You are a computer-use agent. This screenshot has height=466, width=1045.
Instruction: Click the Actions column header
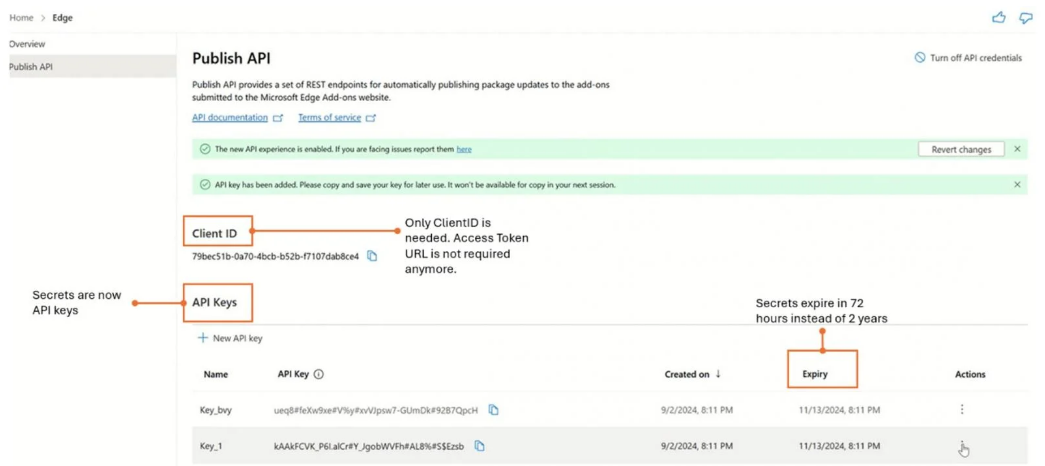[970, 375]
